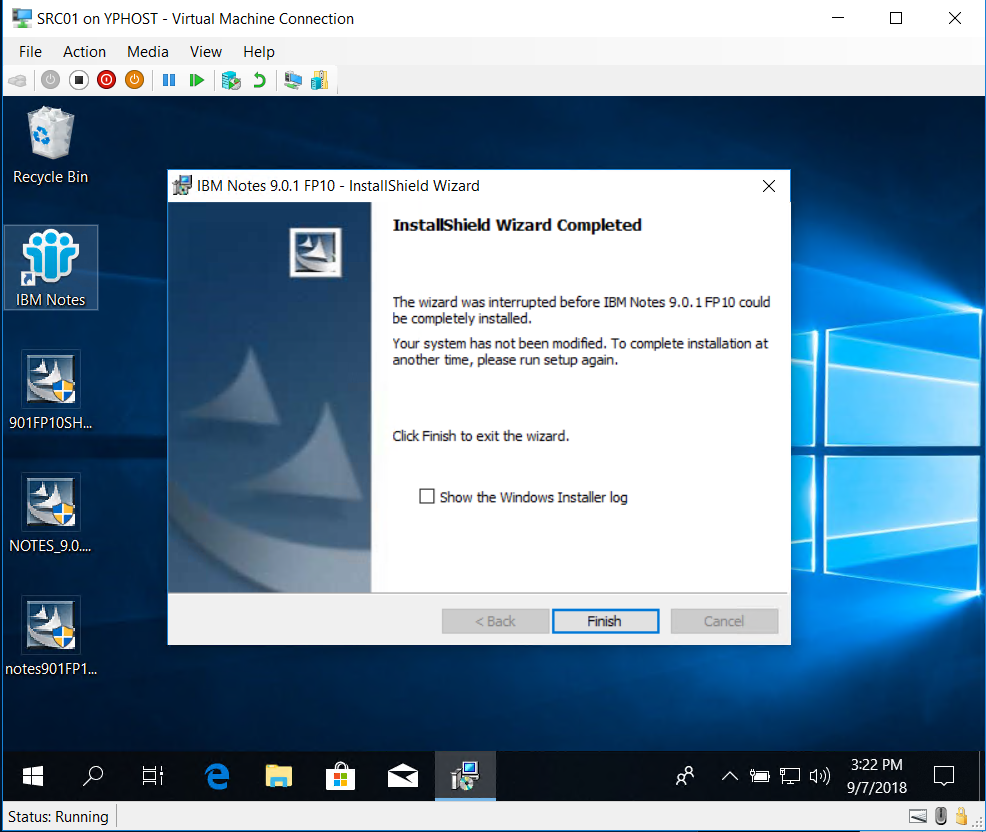Viewport: 986px width, 832px height.
Task: Open taskbar Search
Action: click(93, 776)
